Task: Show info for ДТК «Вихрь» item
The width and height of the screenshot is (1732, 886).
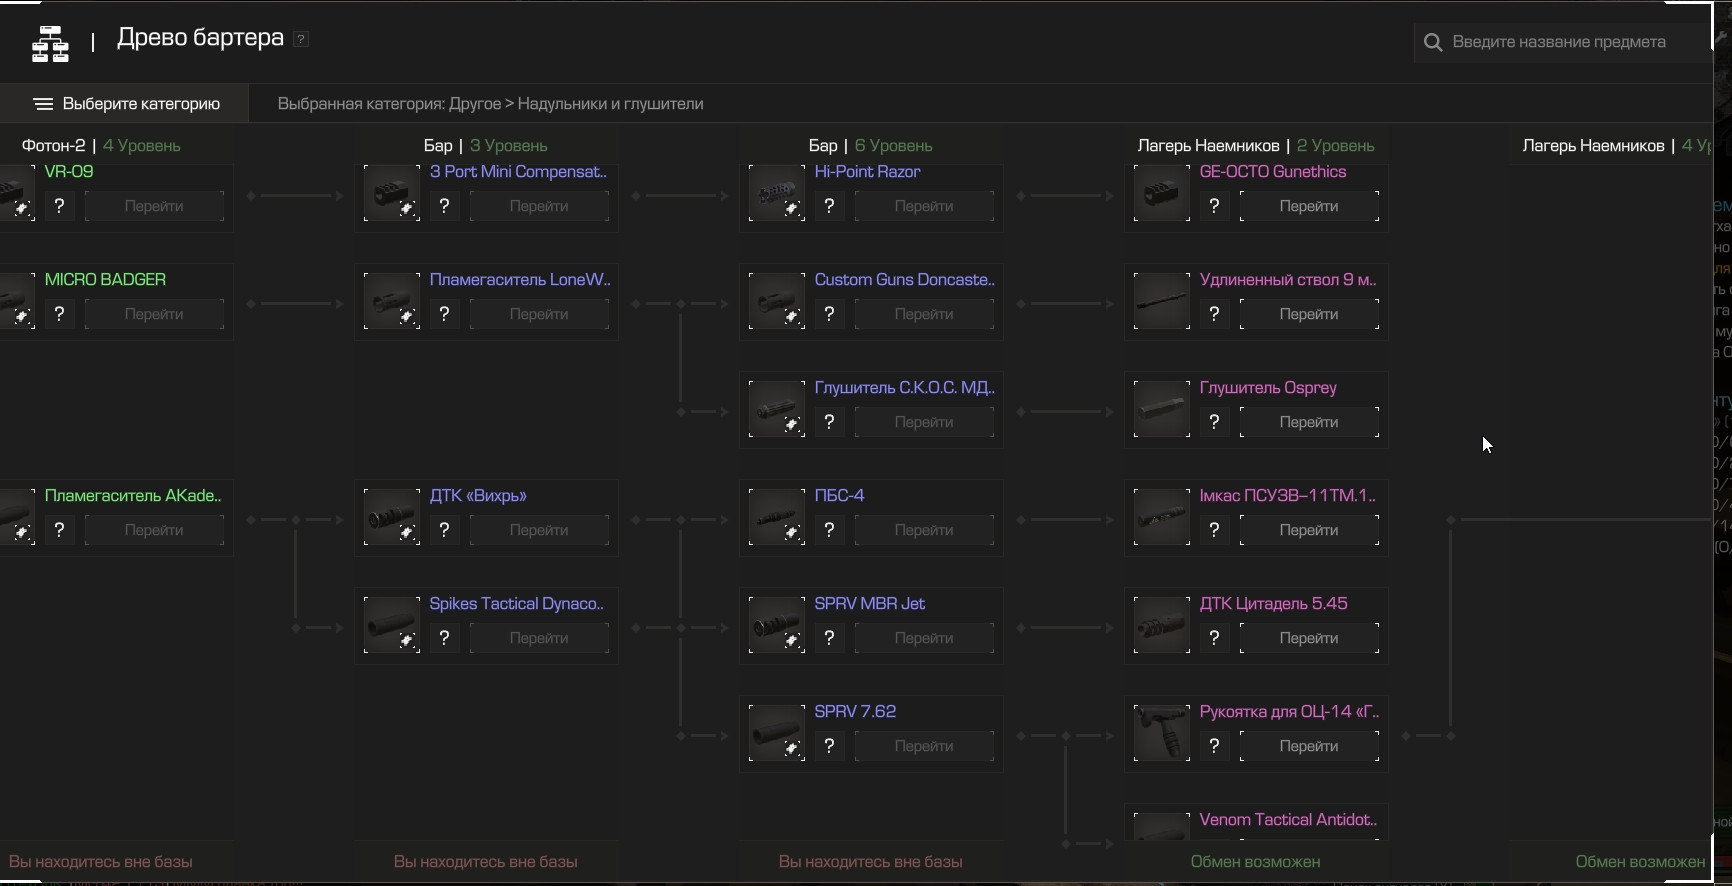Action: coord(444,530)
